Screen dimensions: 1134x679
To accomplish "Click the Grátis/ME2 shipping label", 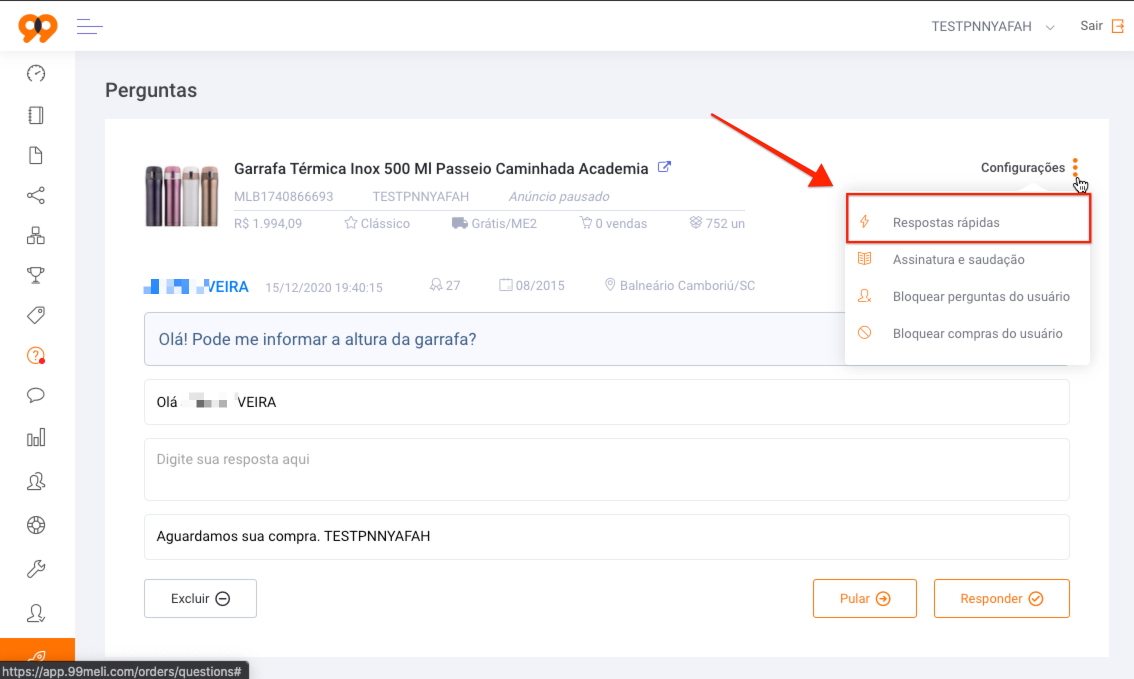I will tap(495, 223).
